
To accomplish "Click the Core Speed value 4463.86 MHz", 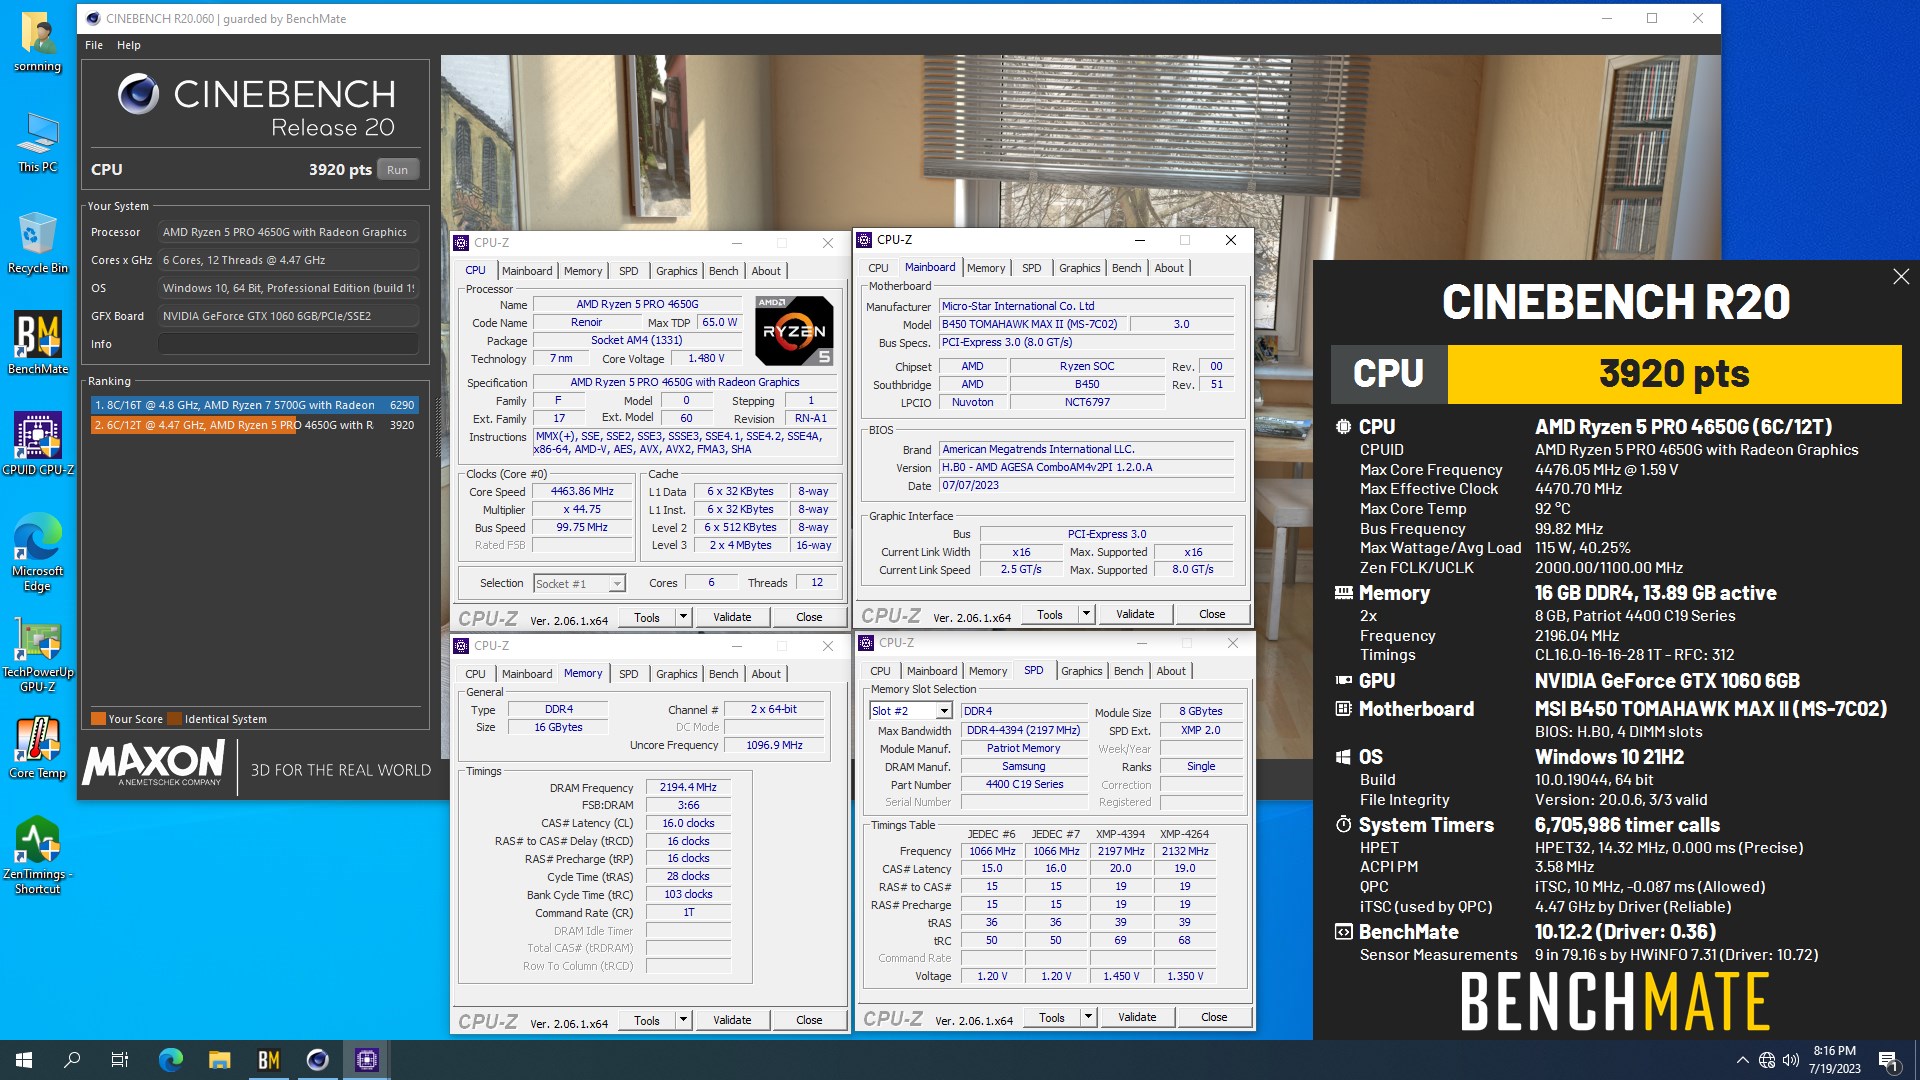I will point(582,492).
